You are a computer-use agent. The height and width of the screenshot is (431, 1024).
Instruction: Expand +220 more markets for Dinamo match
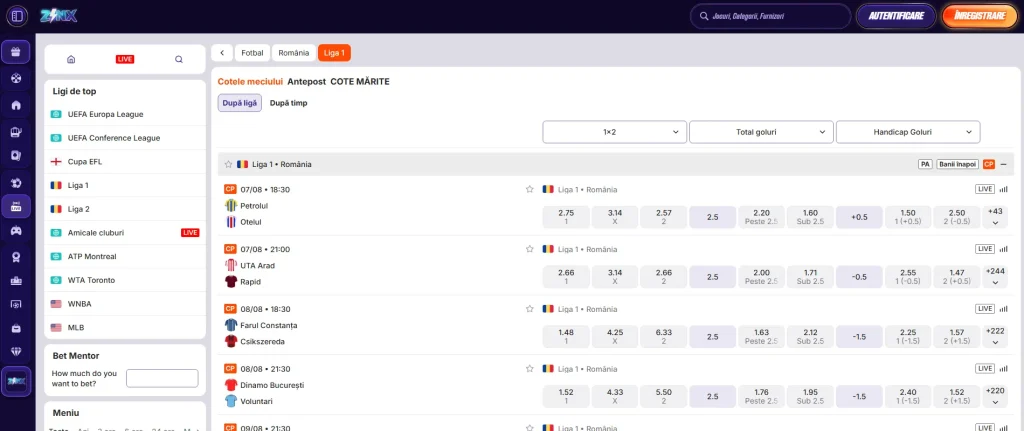995,396
